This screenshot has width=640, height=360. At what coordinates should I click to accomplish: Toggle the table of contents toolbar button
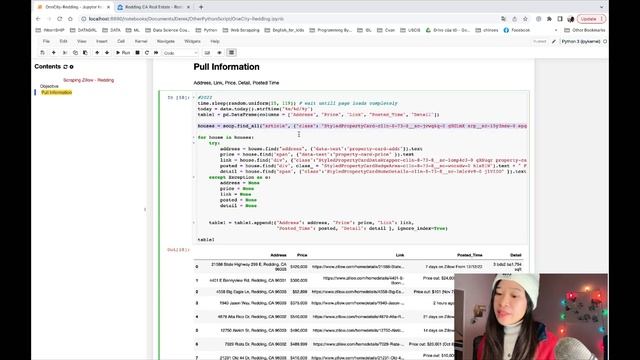231,53
